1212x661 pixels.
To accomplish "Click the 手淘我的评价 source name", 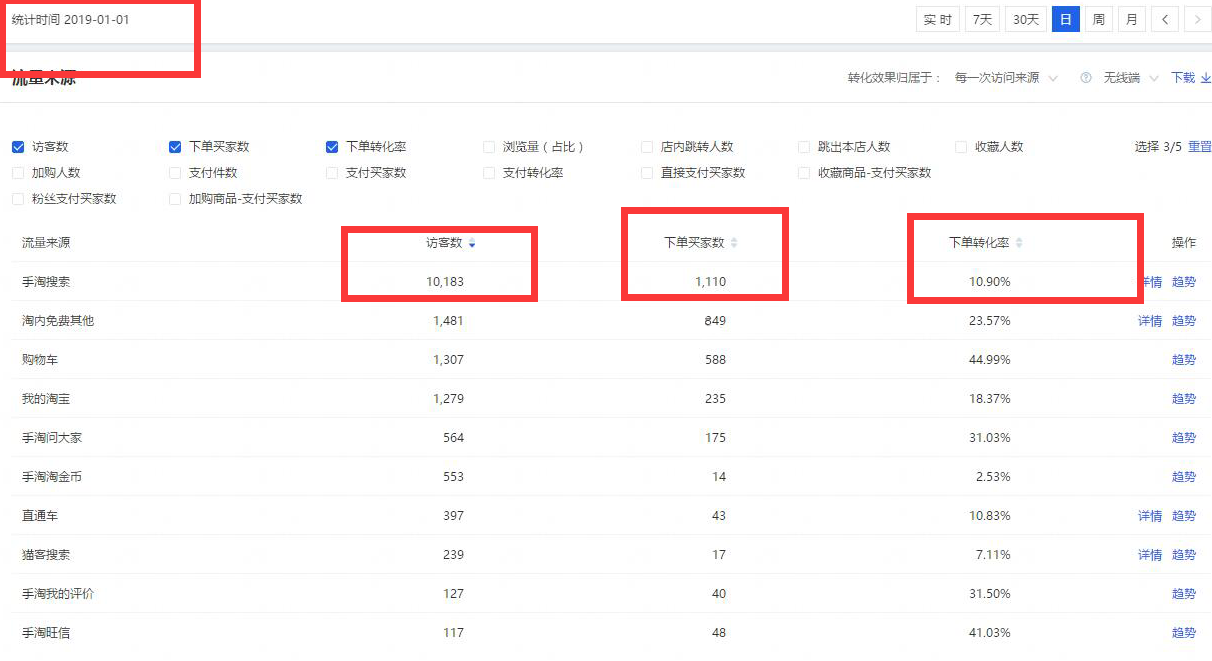I will [58, 594].
